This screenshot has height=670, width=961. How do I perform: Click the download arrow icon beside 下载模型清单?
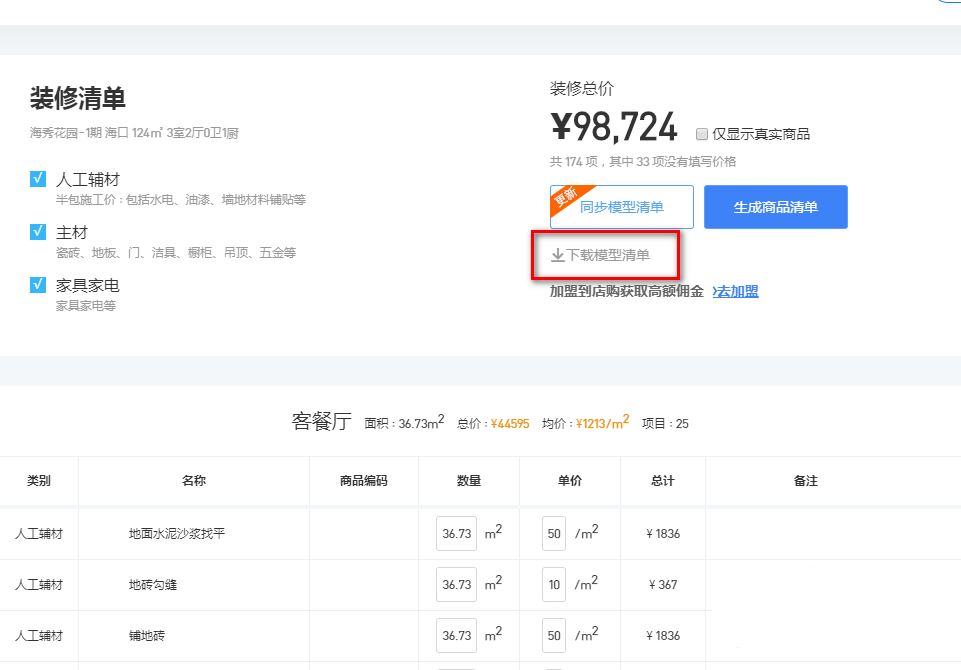557,255
